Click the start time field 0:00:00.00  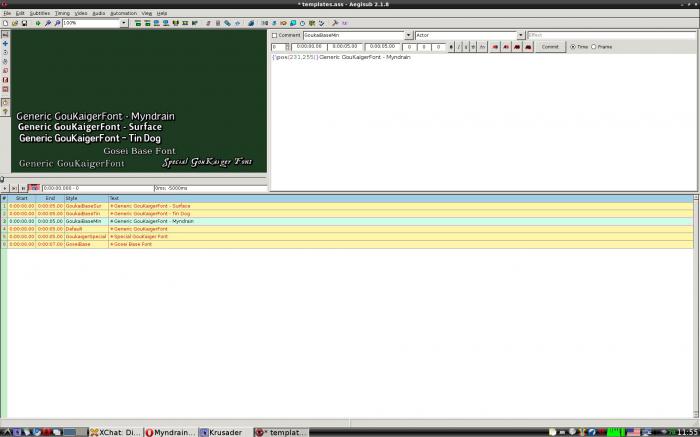tap(309, 46)
